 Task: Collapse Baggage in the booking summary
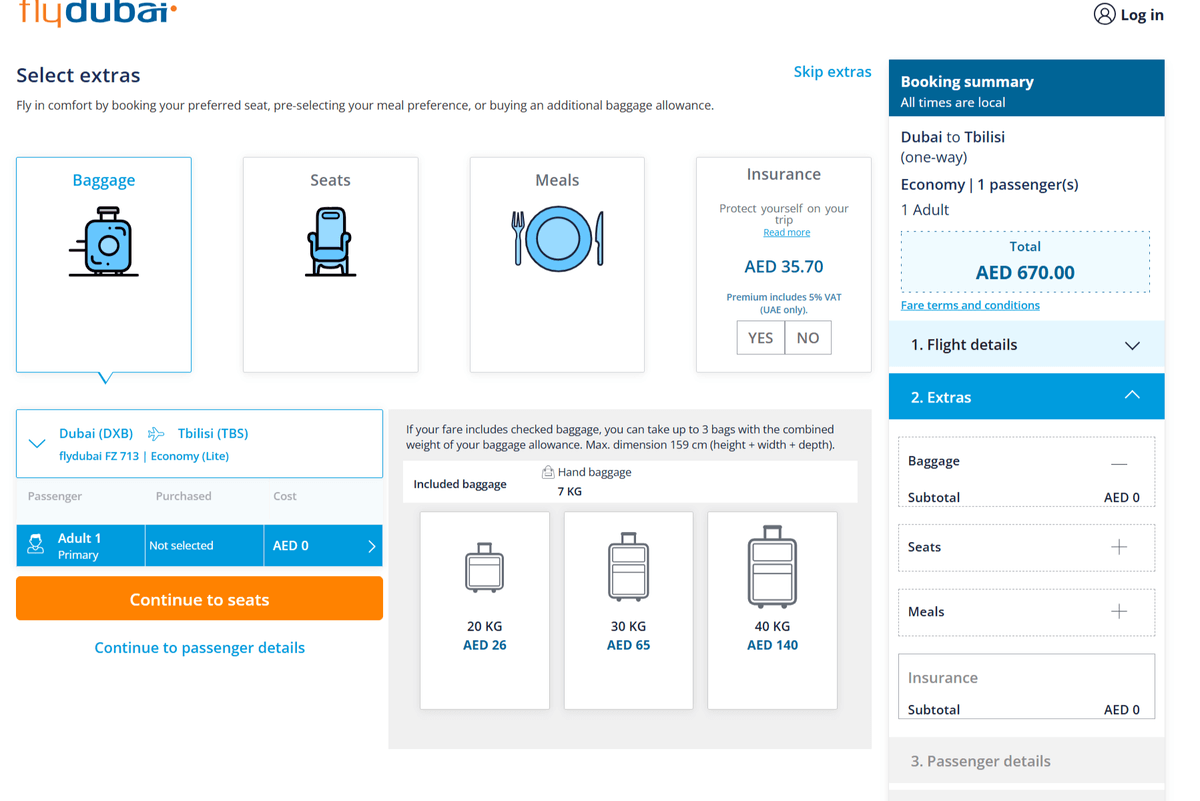click(1119, 464)
